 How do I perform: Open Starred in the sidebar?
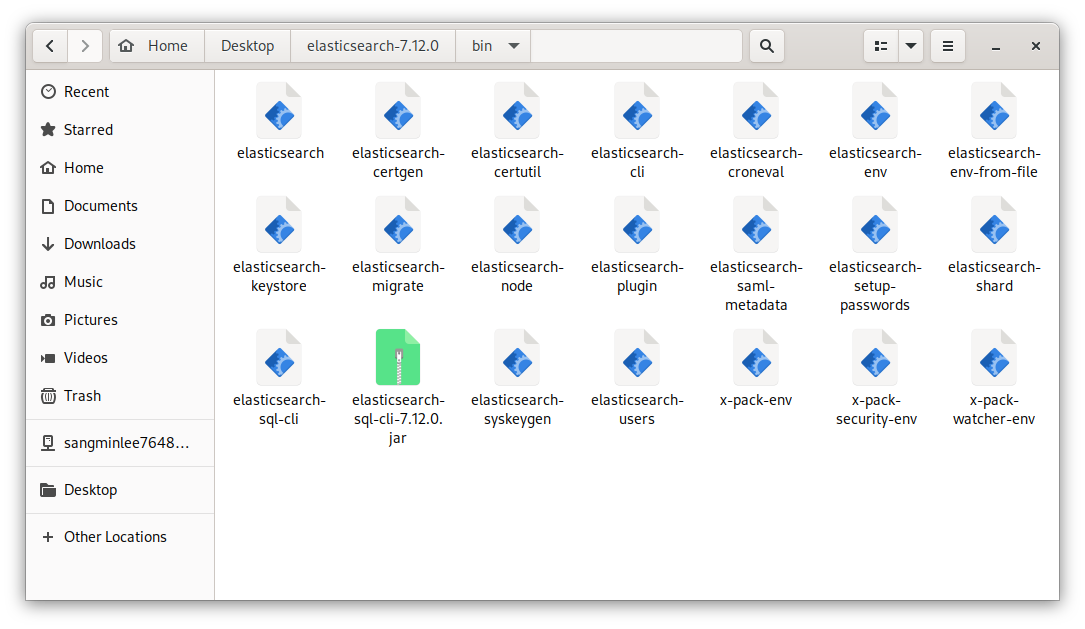(120, 129)
